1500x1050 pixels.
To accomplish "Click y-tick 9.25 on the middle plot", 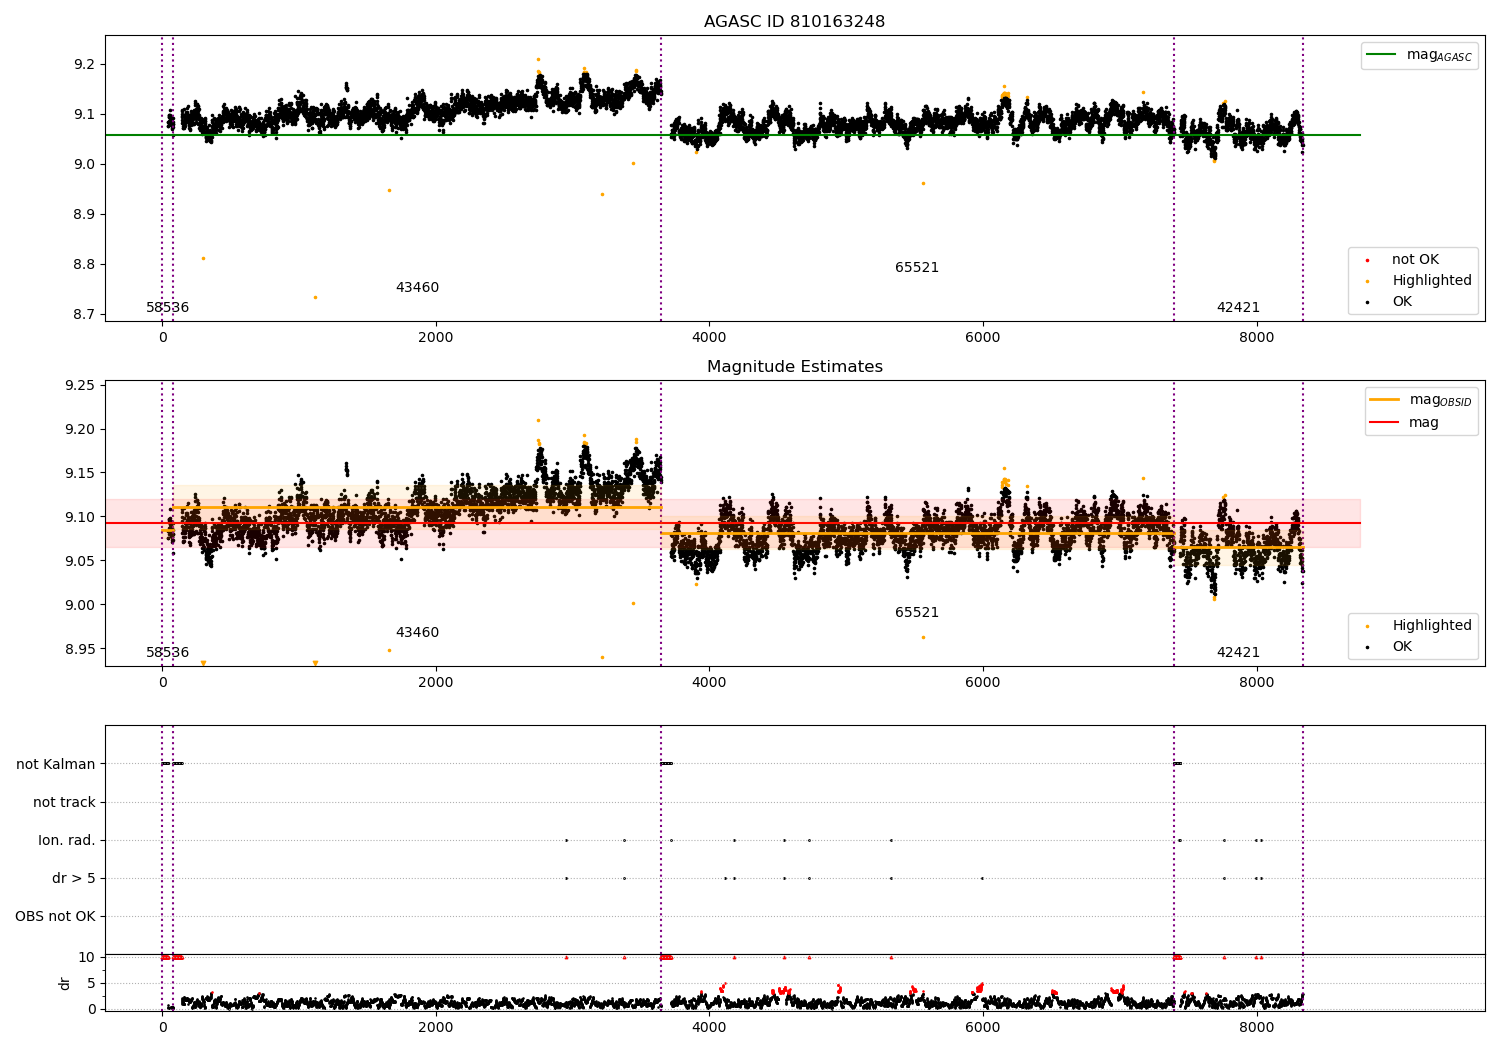I will point(80,386).
